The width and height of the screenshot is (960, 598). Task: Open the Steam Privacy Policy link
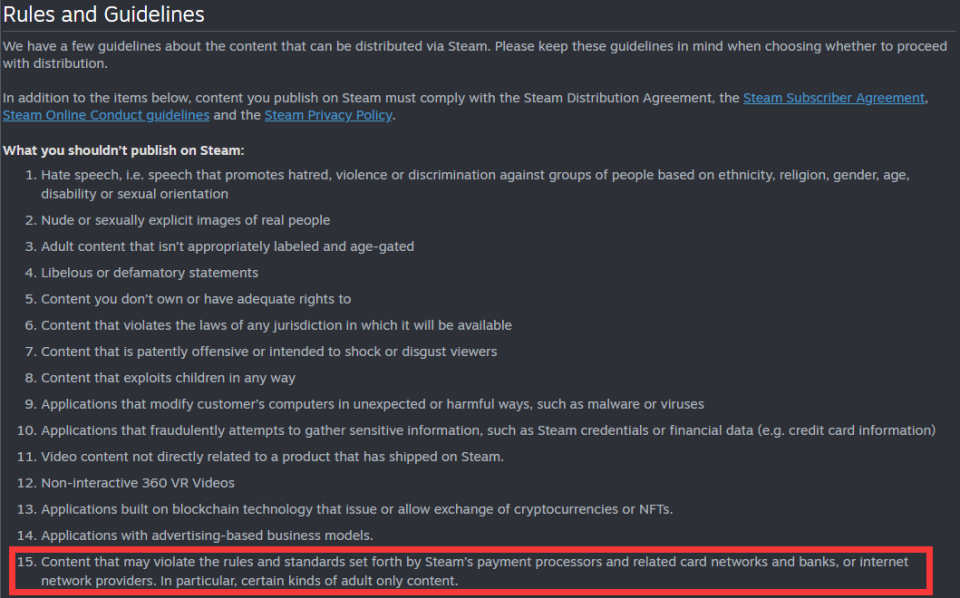(x=328, y=115)
